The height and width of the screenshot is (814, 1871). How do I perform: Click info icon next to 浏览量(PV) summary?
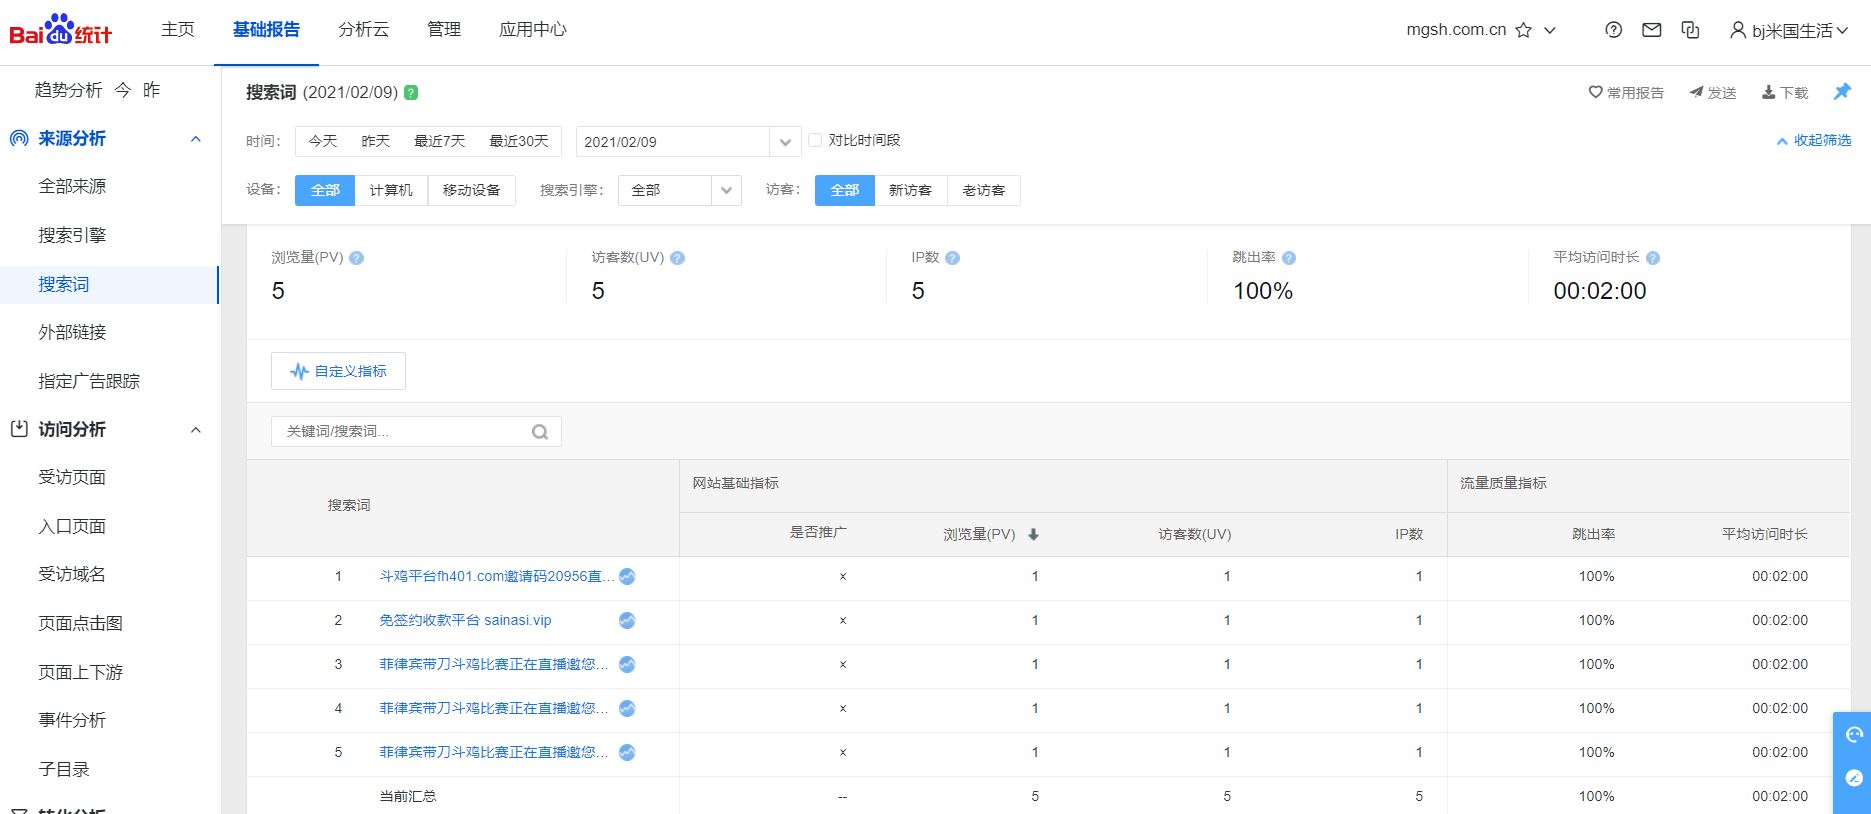(357, 258)
